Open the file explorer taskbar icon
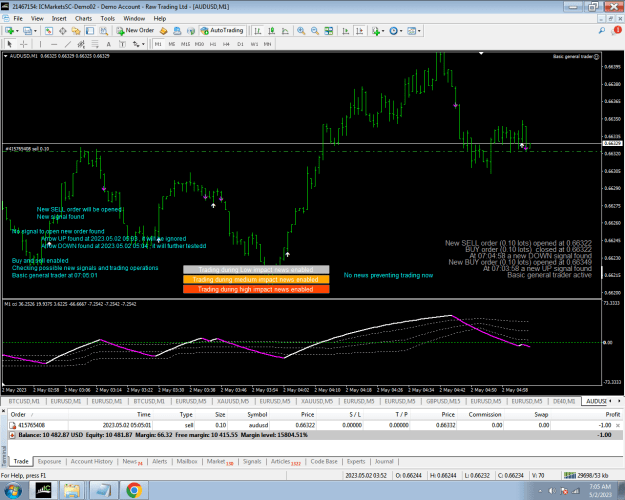 (72, 490)
